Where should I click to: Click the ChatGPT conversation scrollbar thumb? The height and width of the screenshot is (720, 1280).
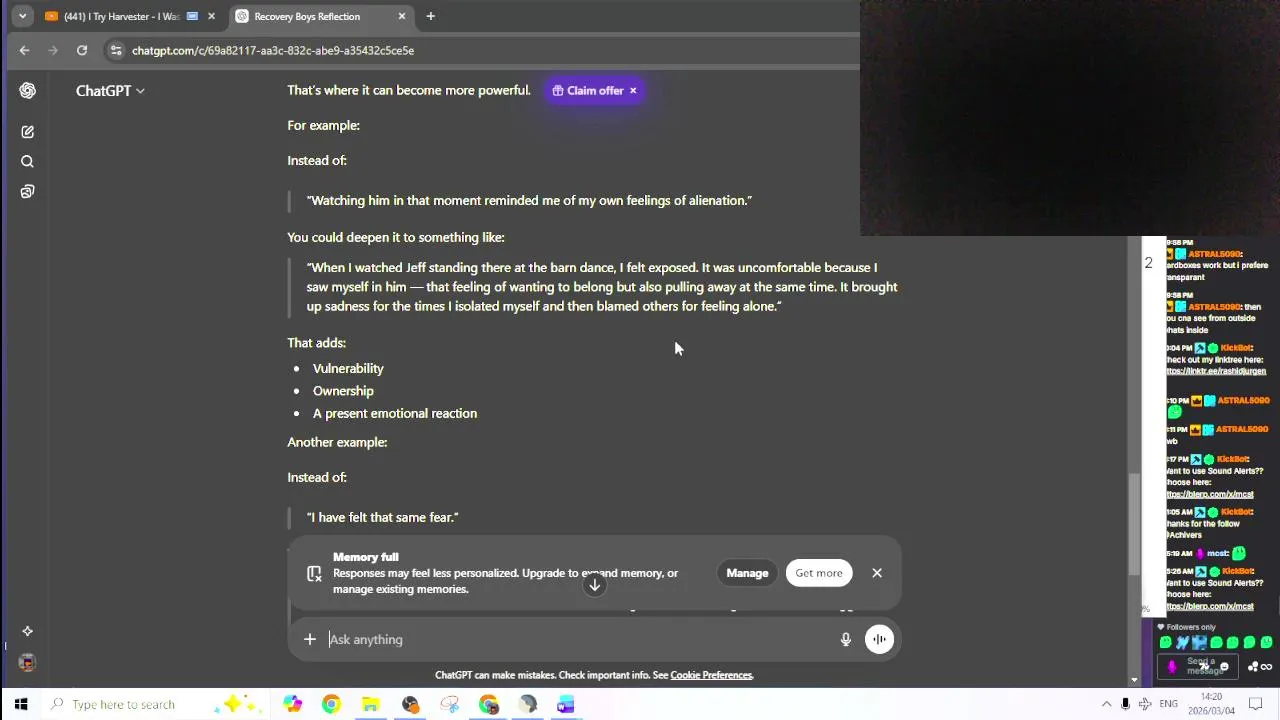click(x=1133, y=525)
